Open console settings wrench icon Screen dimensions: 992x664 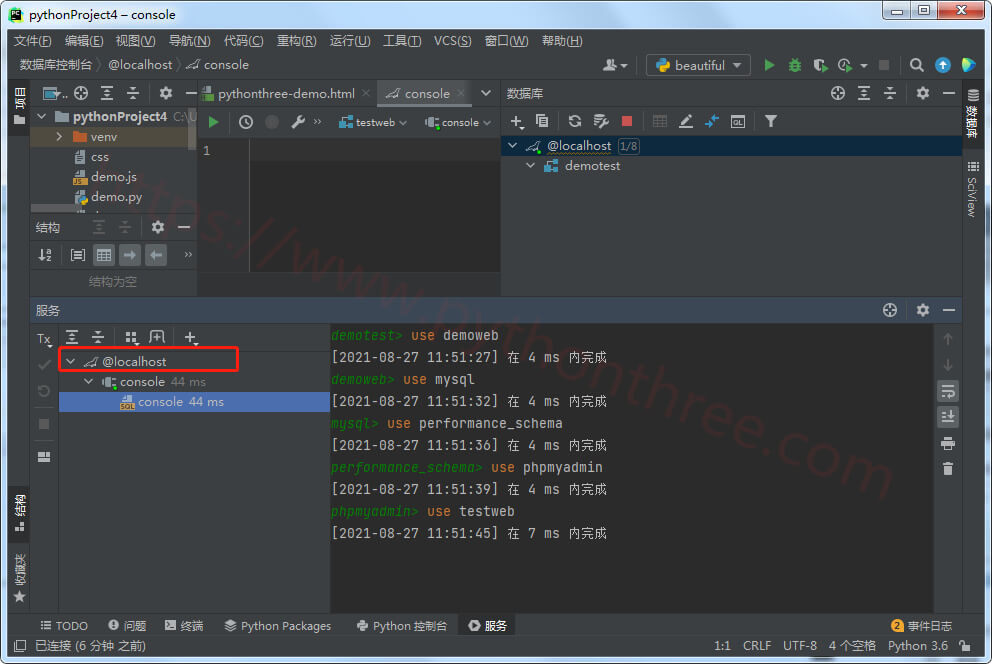[297, 122]
